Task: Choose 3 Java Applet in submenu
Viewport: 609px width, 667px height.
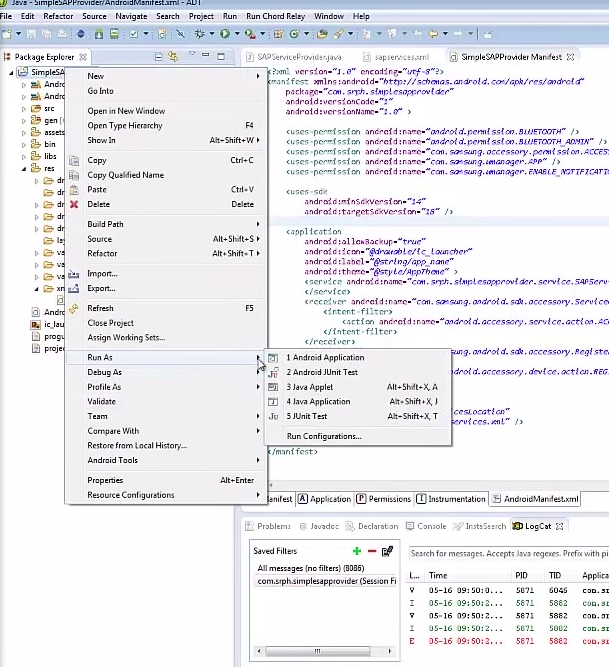Action: point(357,387)
